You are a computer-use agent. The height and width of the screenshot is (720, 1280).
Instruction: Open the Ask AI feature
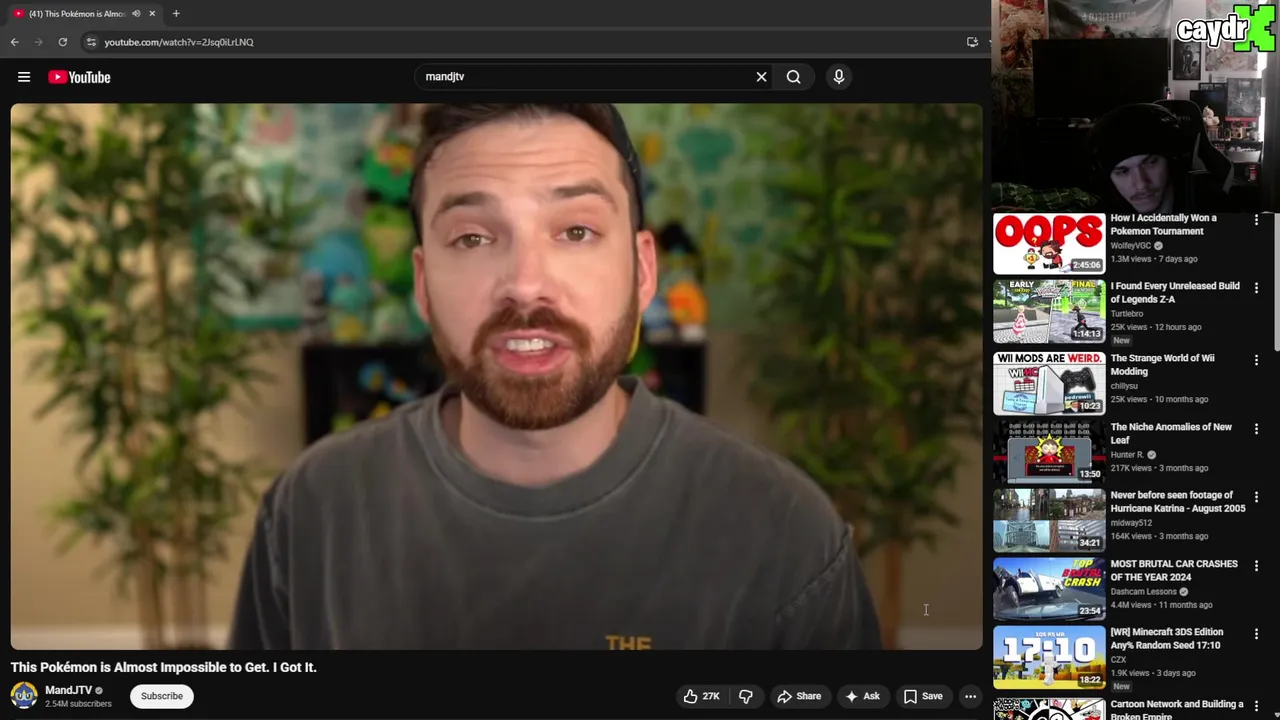862,696
